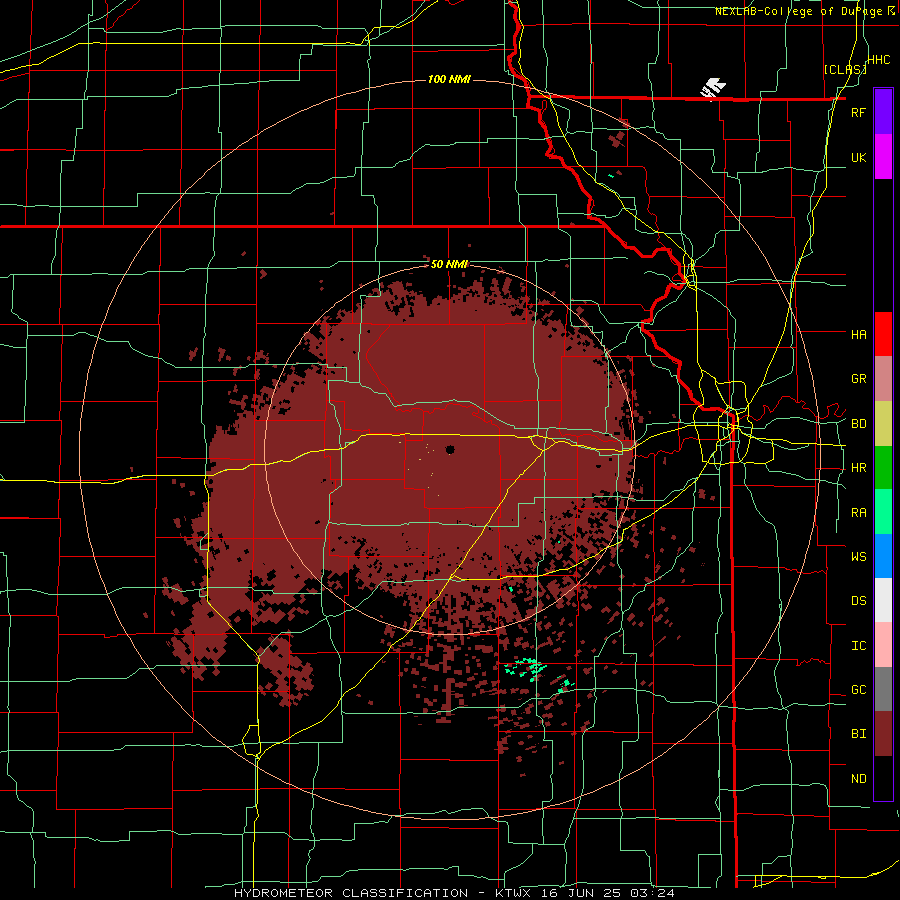The height and width of the screenshot is (900, 900).
Task: Click the "GC" legend label
Action: (x=858, y=690)
